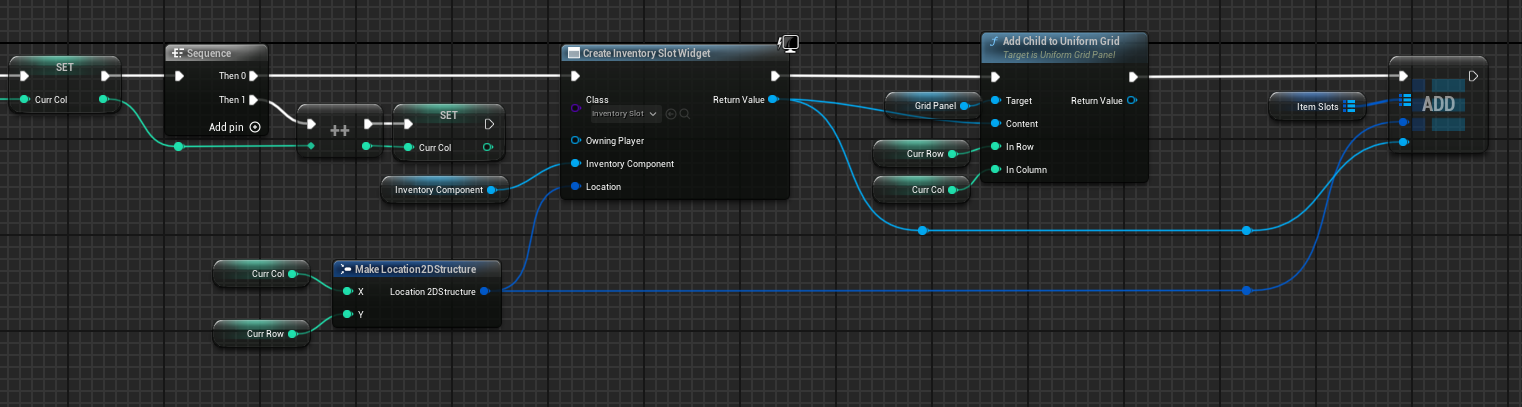The image size is (1522, 407).
Task: Click output exec pin of Add Child to Uniform Grid
Action: click(x=1132, y=77)
